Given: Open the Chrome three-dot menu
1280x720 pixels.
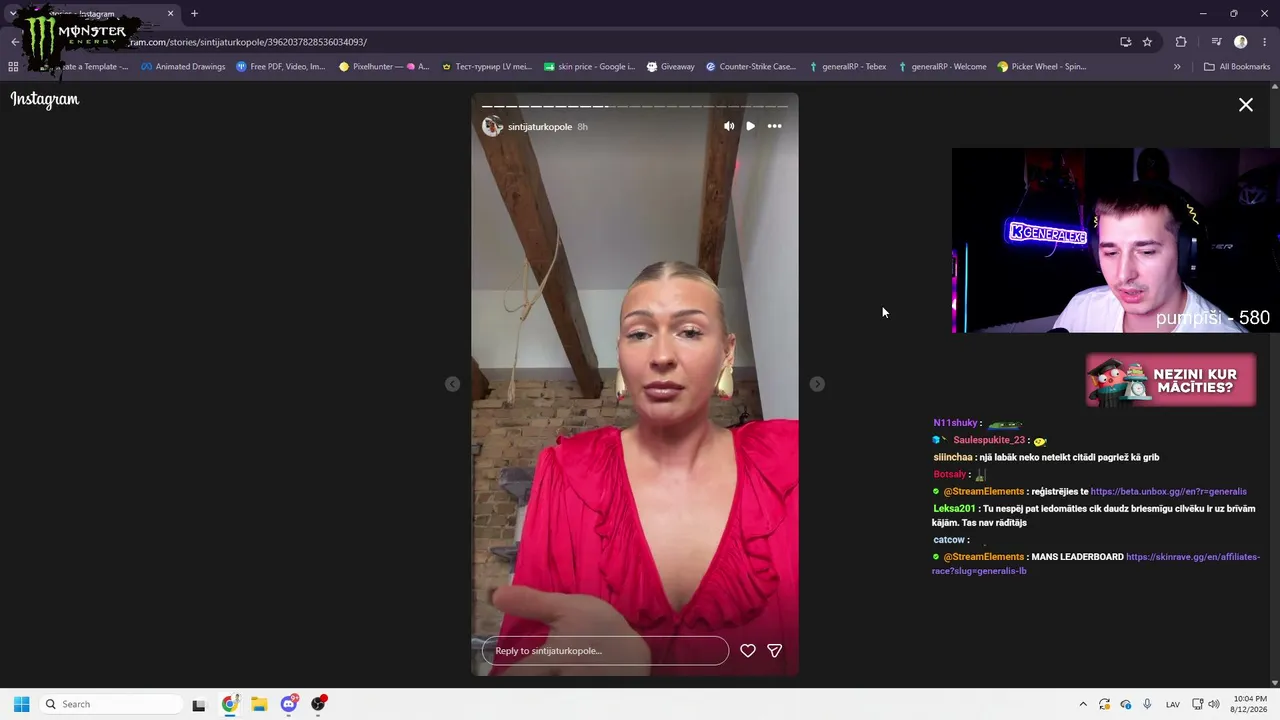Looking at the screenshot, I should click(1264, 42).
